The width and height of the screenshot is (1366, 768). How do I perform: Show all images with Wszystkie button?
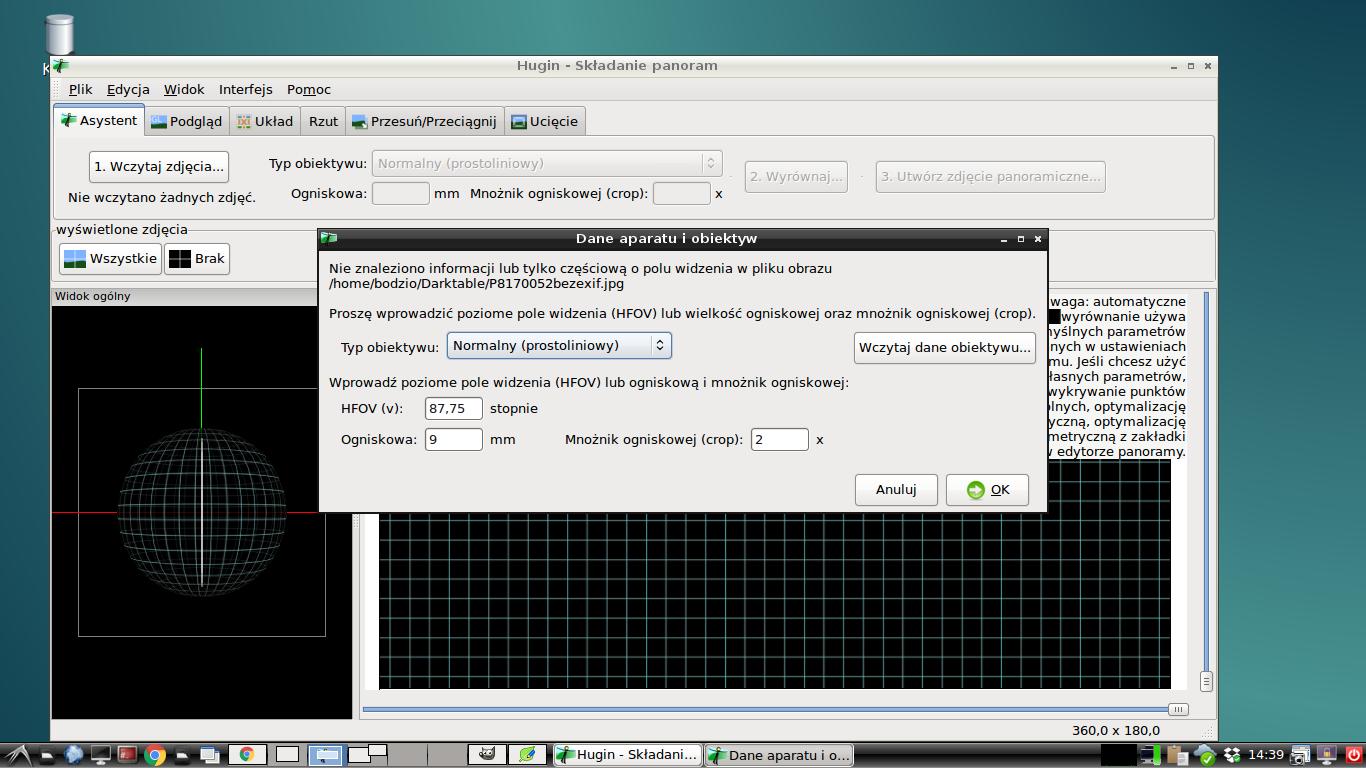click(110, 259)
